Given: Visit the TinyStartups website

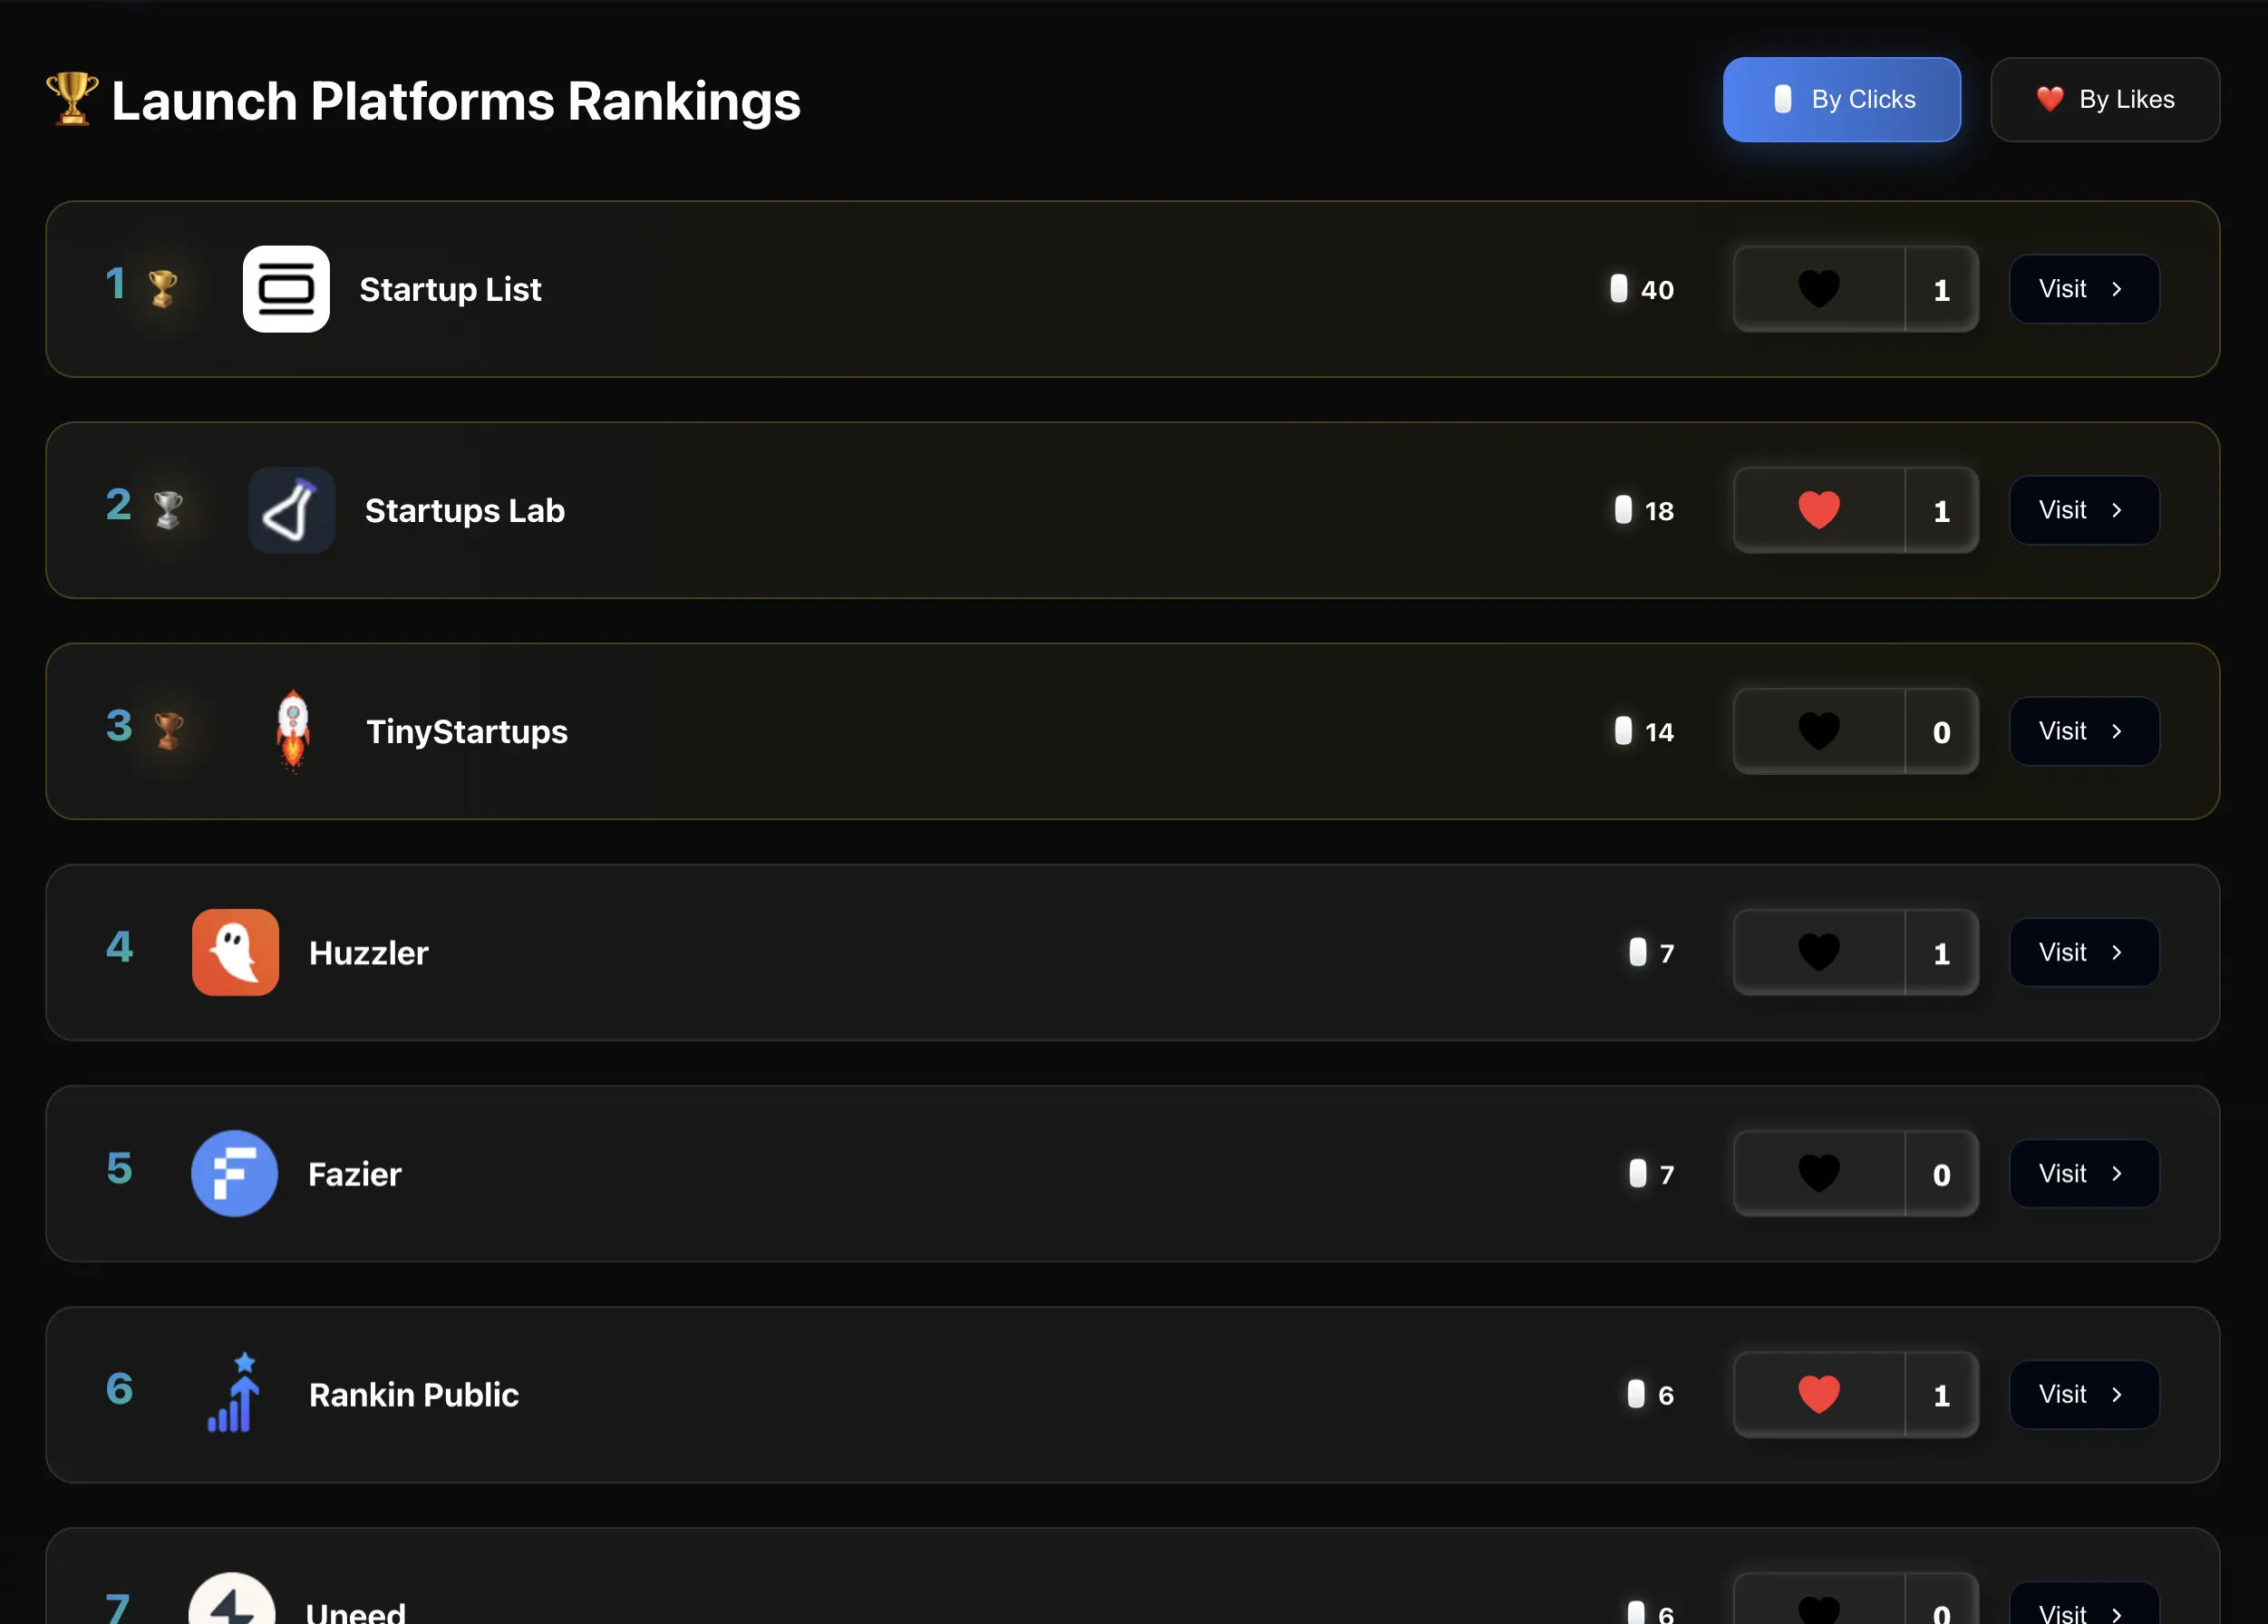Looking at the screenshot, I should [x=2084, y=731].
